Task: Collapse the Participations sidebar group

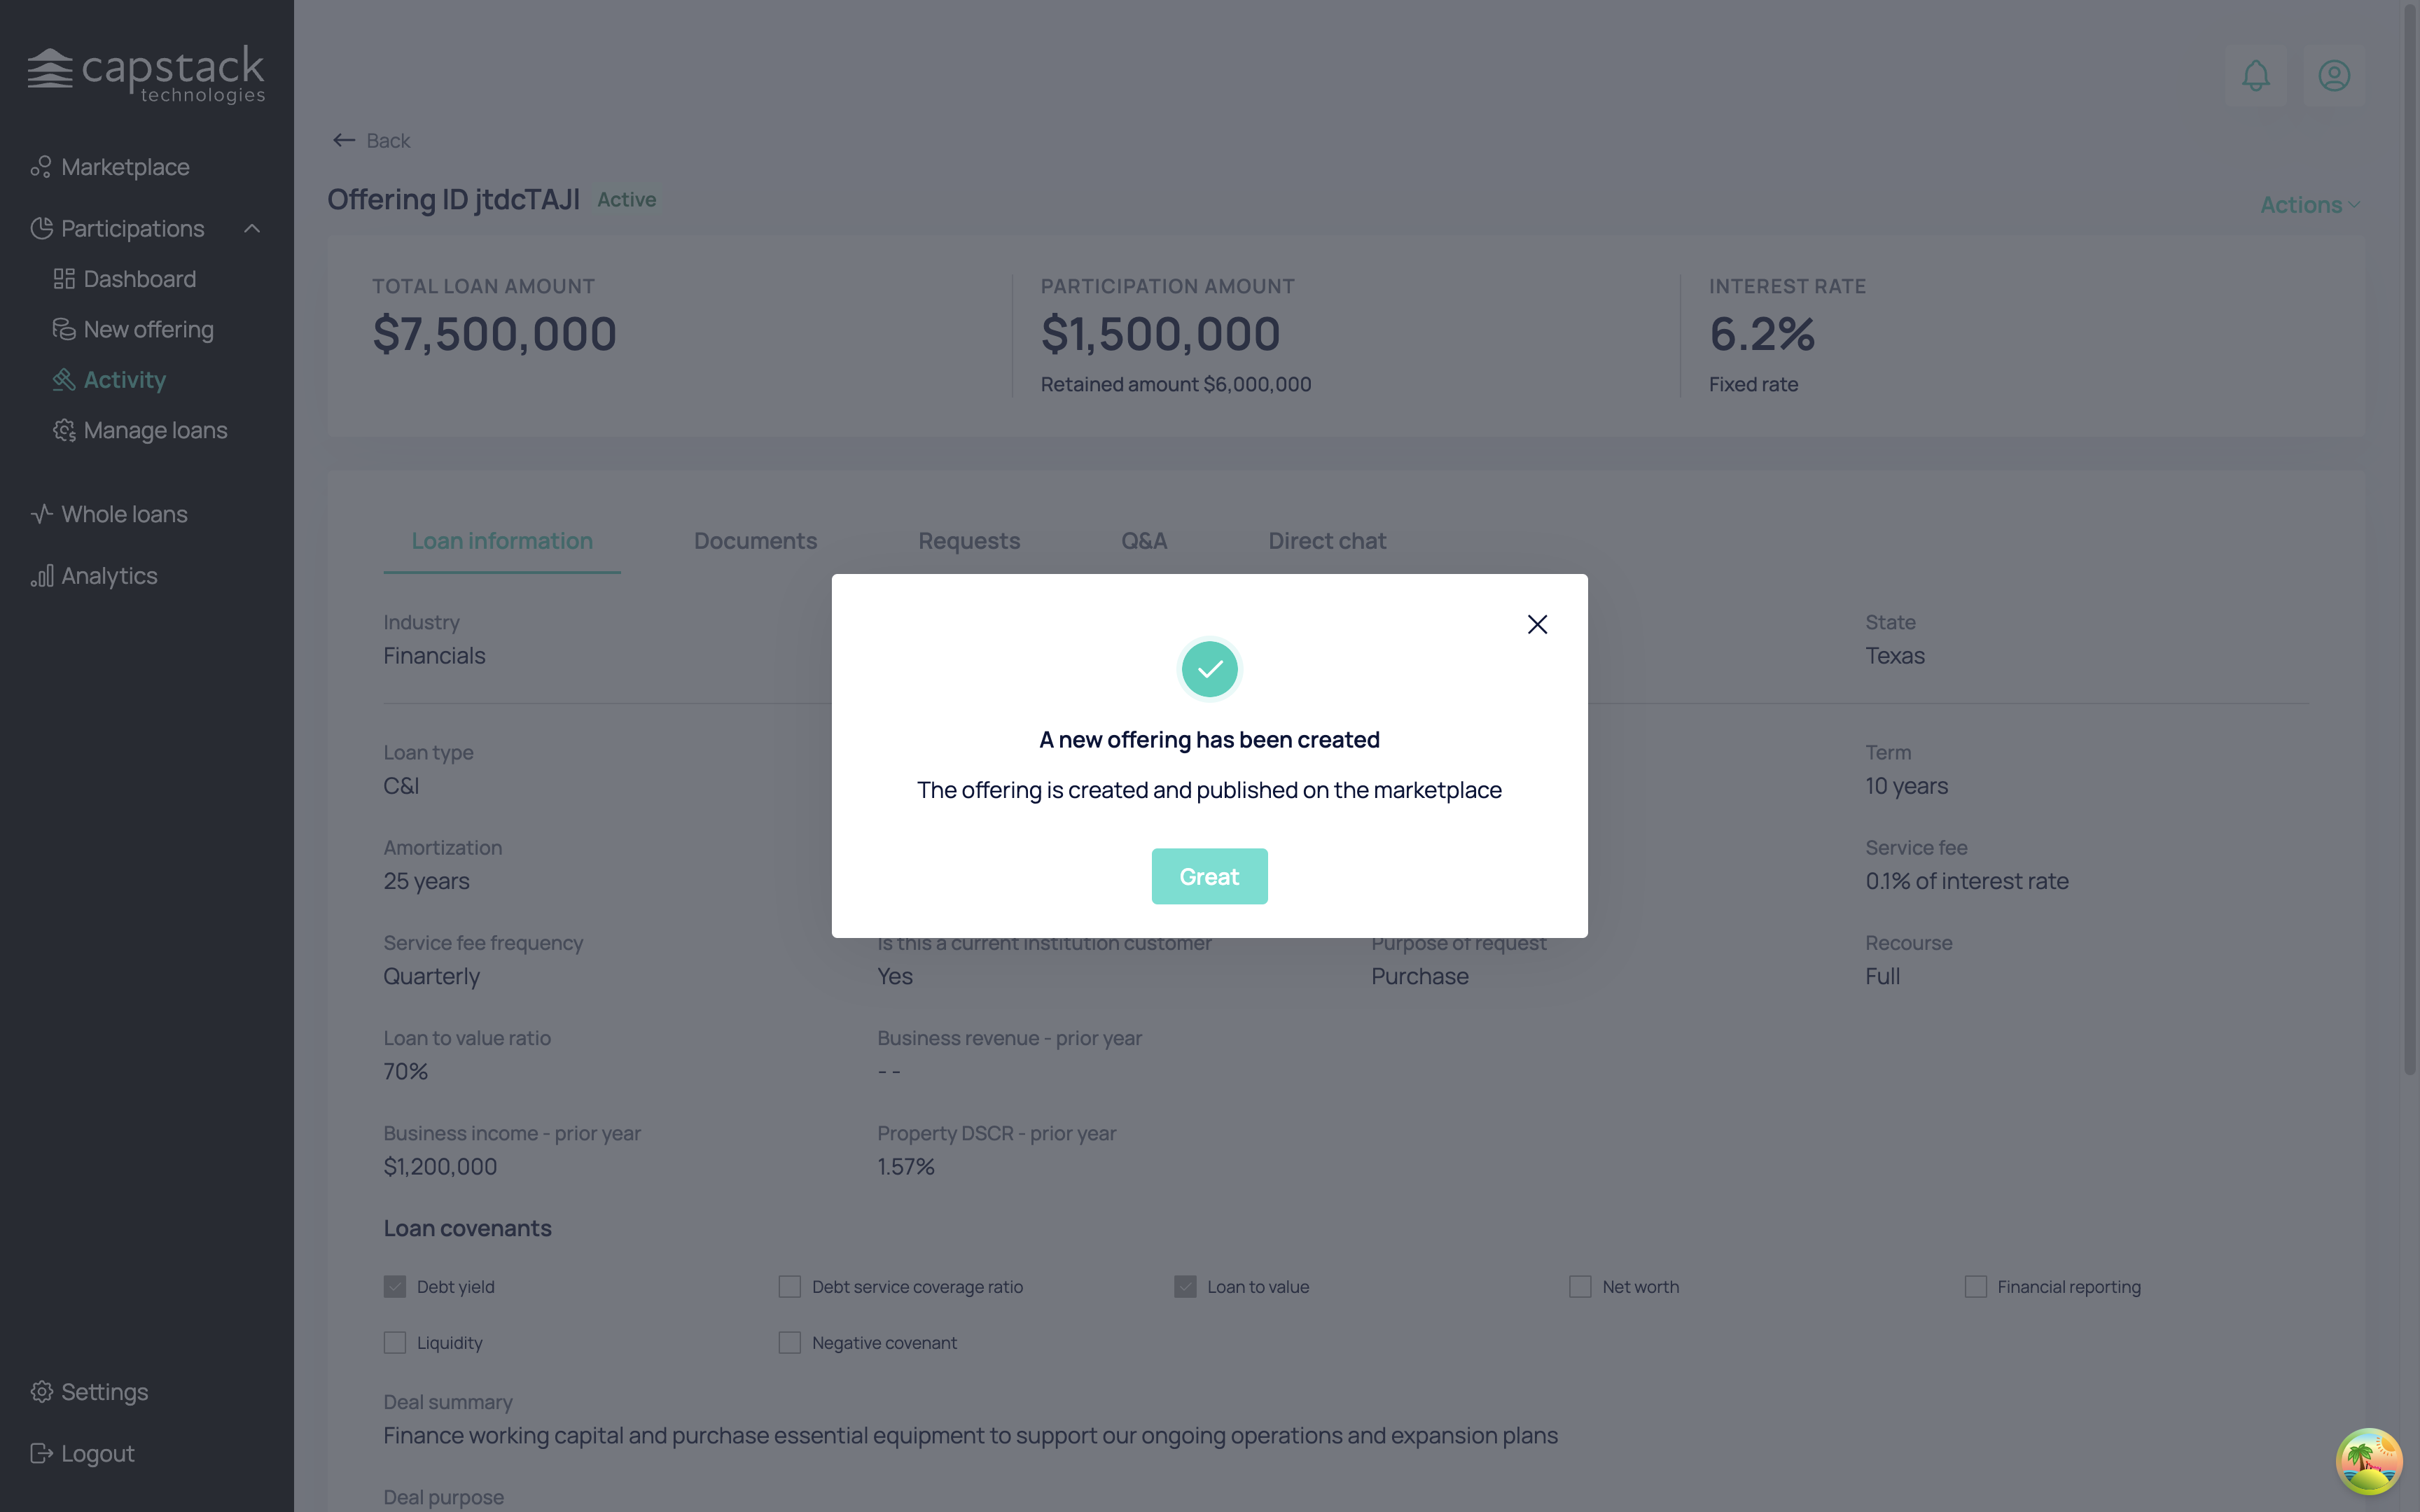Action: click(252, 229)
